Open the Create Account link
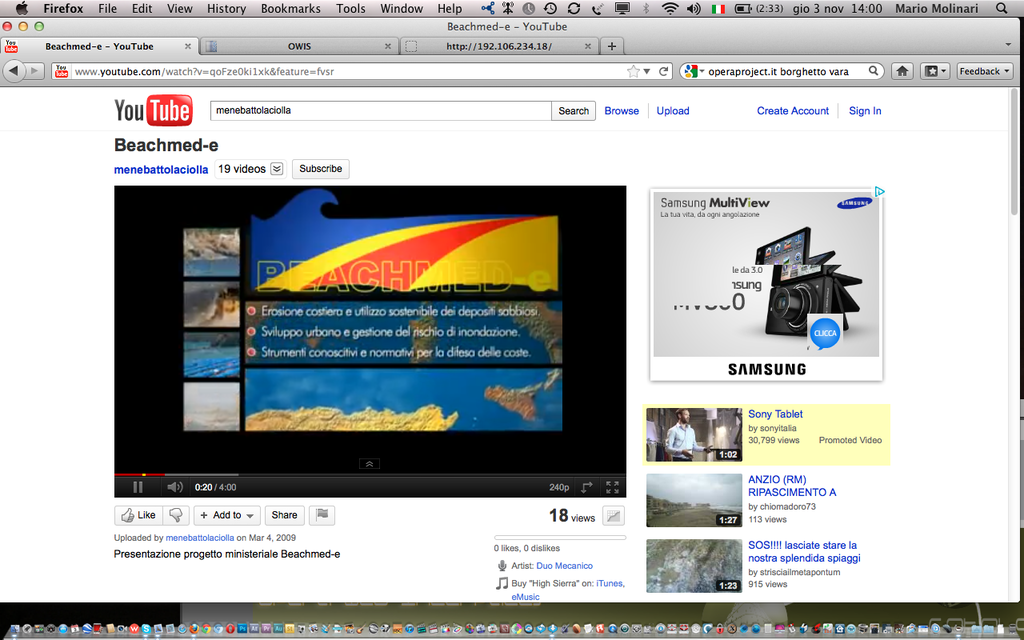This screenshot has height=640, width=1024. [792, 111]
